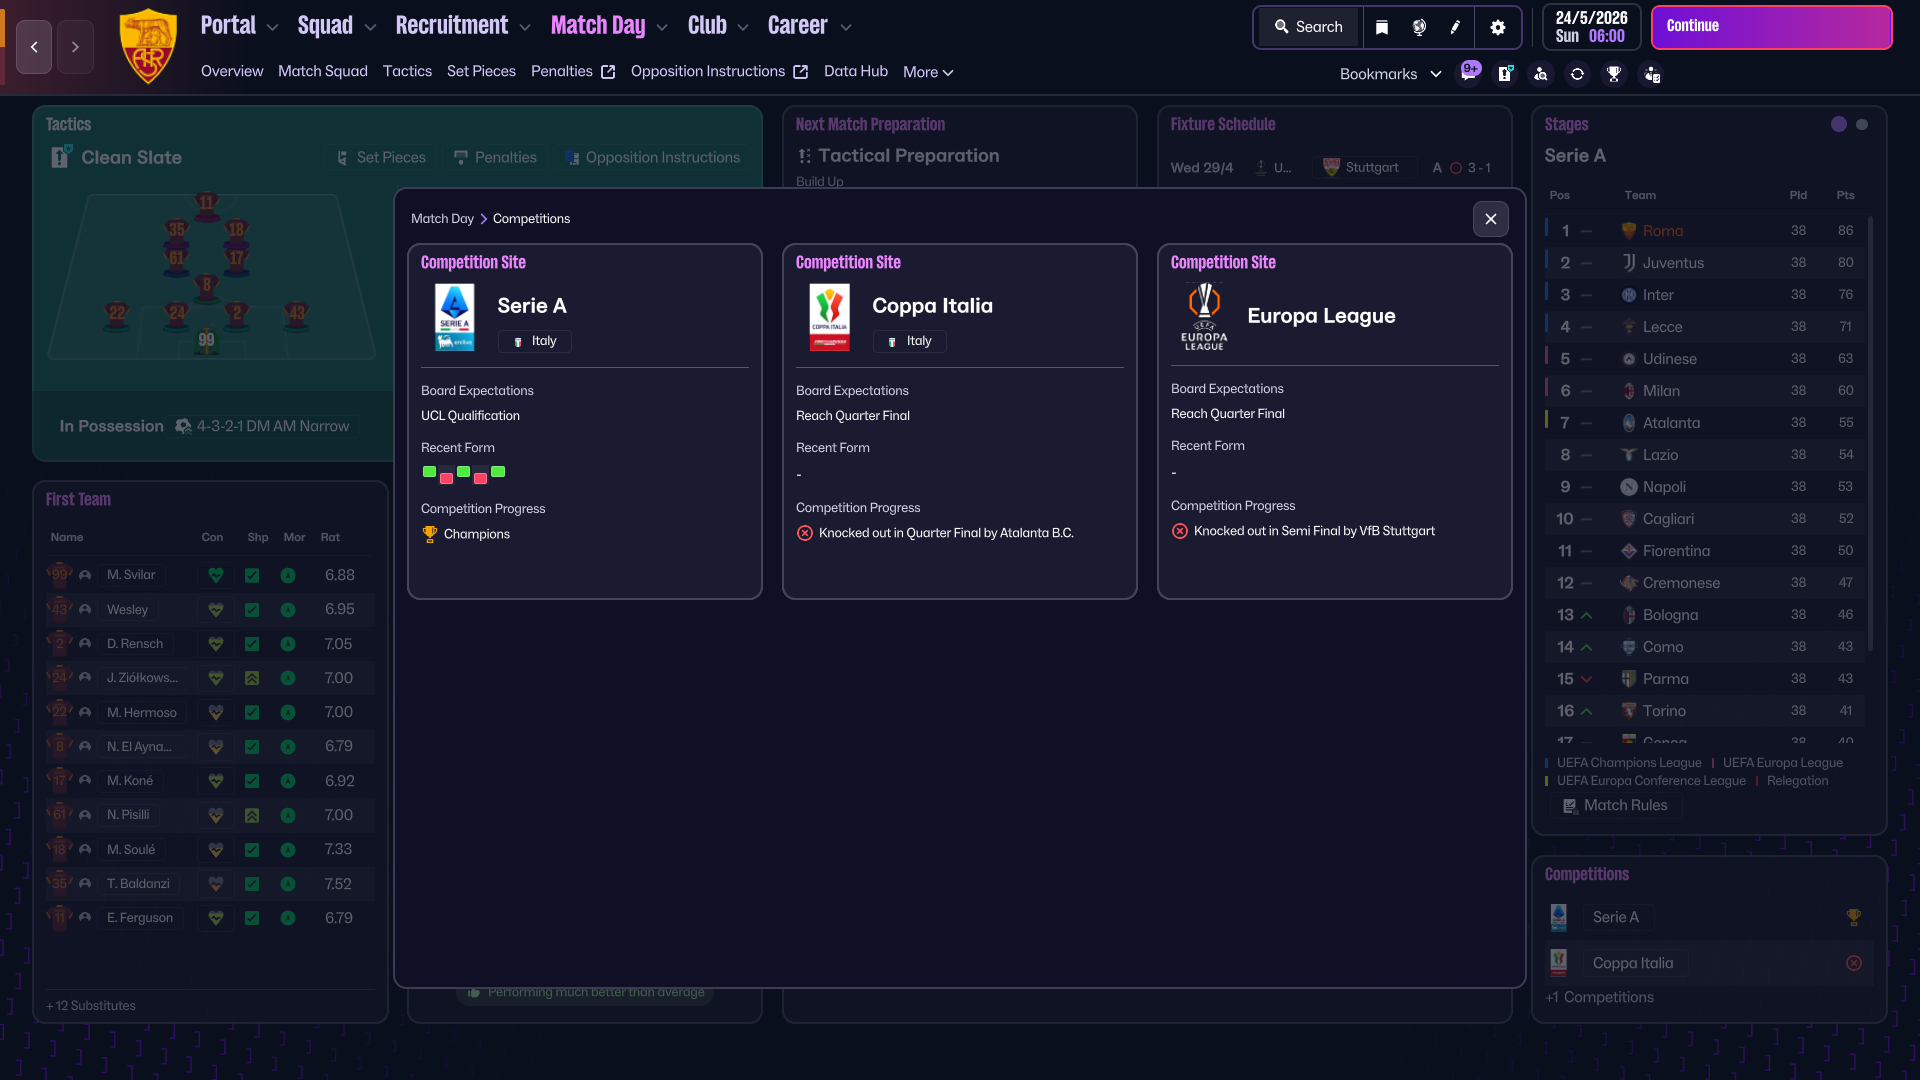
Task: Click the circular arrows transfer icon
Action: click(x=1577, y=74)
